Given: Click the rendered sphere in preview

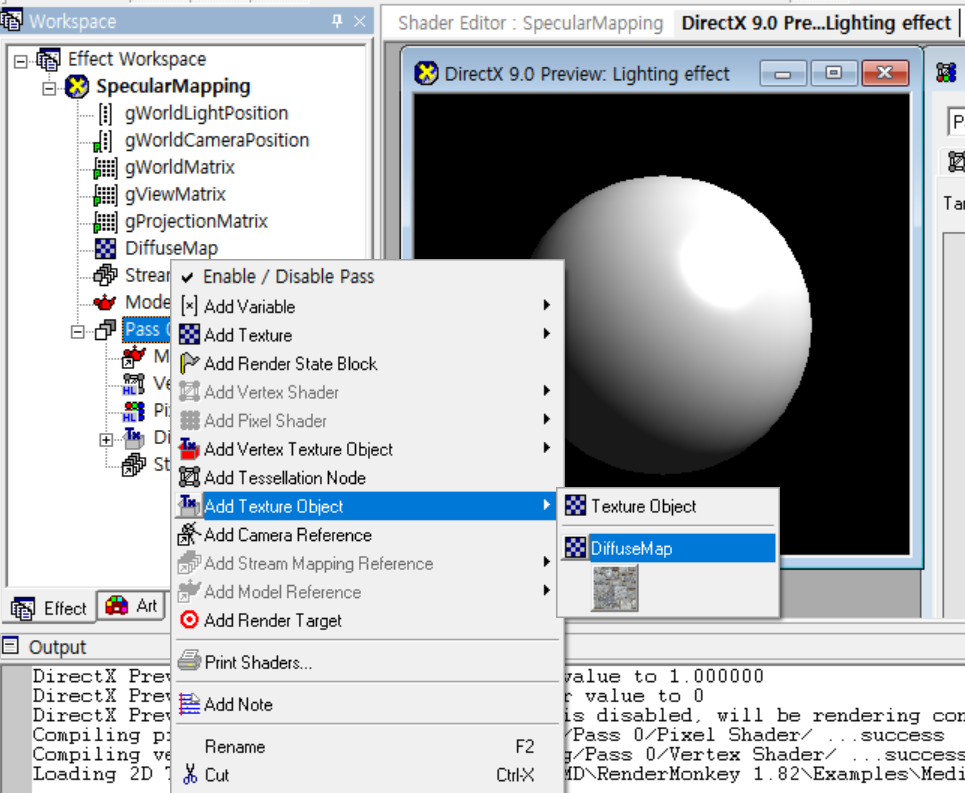Looking at the screenshot, I should [x=671, y=325].
